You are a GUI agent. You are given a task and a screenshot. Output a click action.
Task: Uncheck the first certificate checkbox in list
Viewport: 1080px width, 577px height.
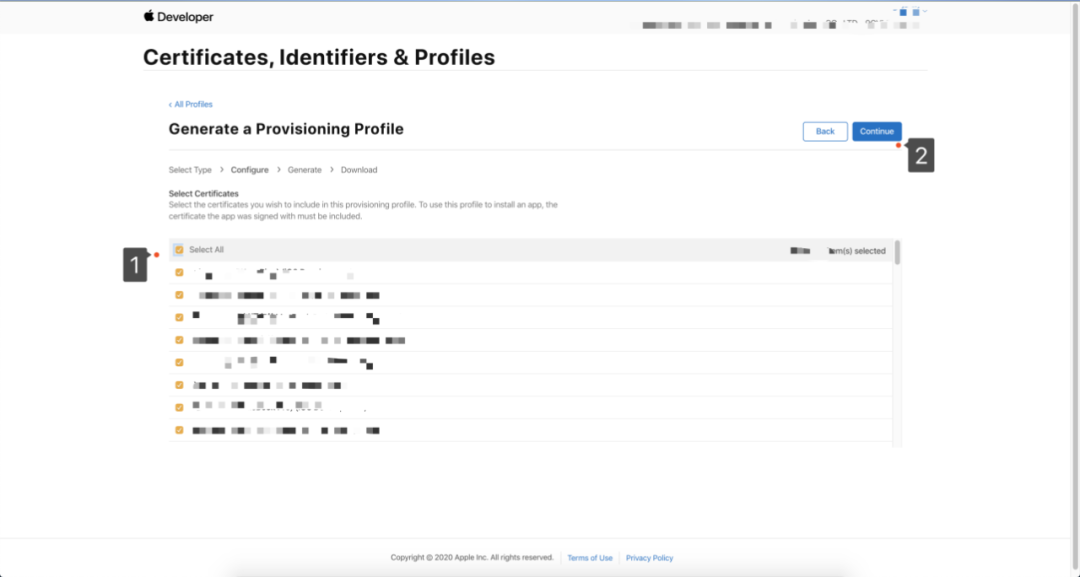(179, 272)
